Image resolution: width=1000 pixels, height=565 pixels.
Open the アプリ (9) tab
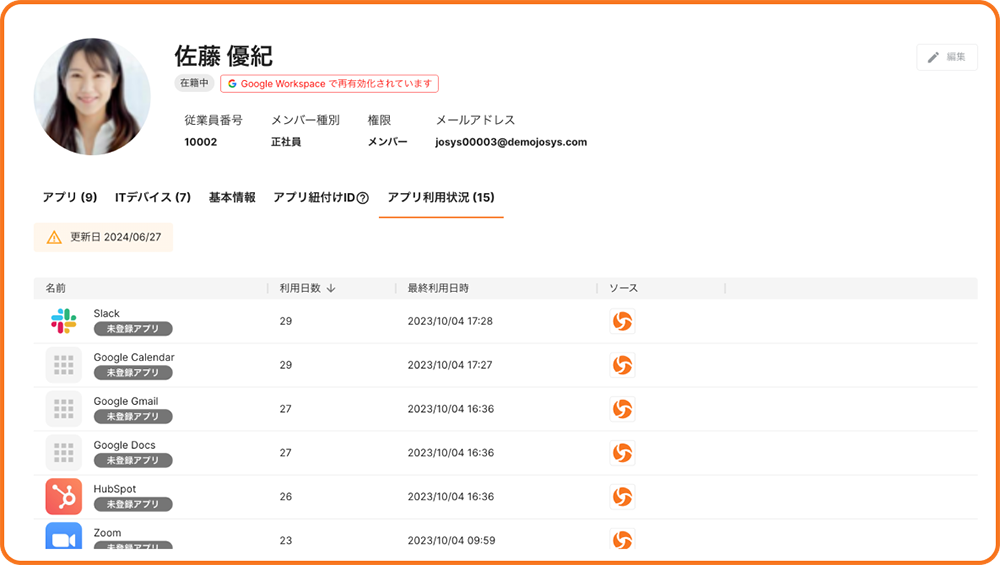pos(69,197)
